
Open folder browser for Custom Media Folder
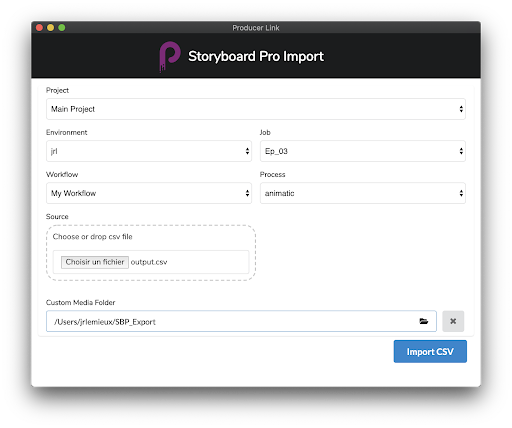(x=424, y=321)
